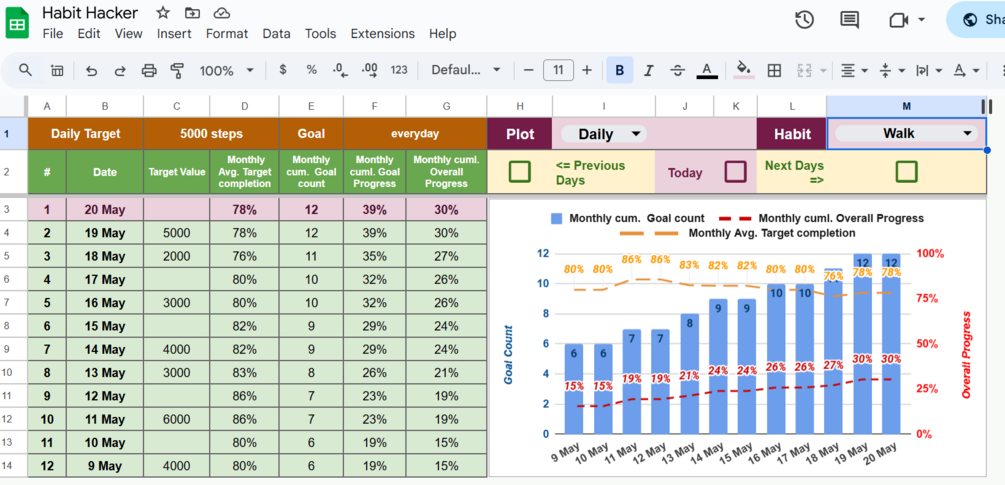Image resolution: width=1005 pixels, height=485 pixels.
Task: Star the Habit Hacker document
Action: click(163, 13)
